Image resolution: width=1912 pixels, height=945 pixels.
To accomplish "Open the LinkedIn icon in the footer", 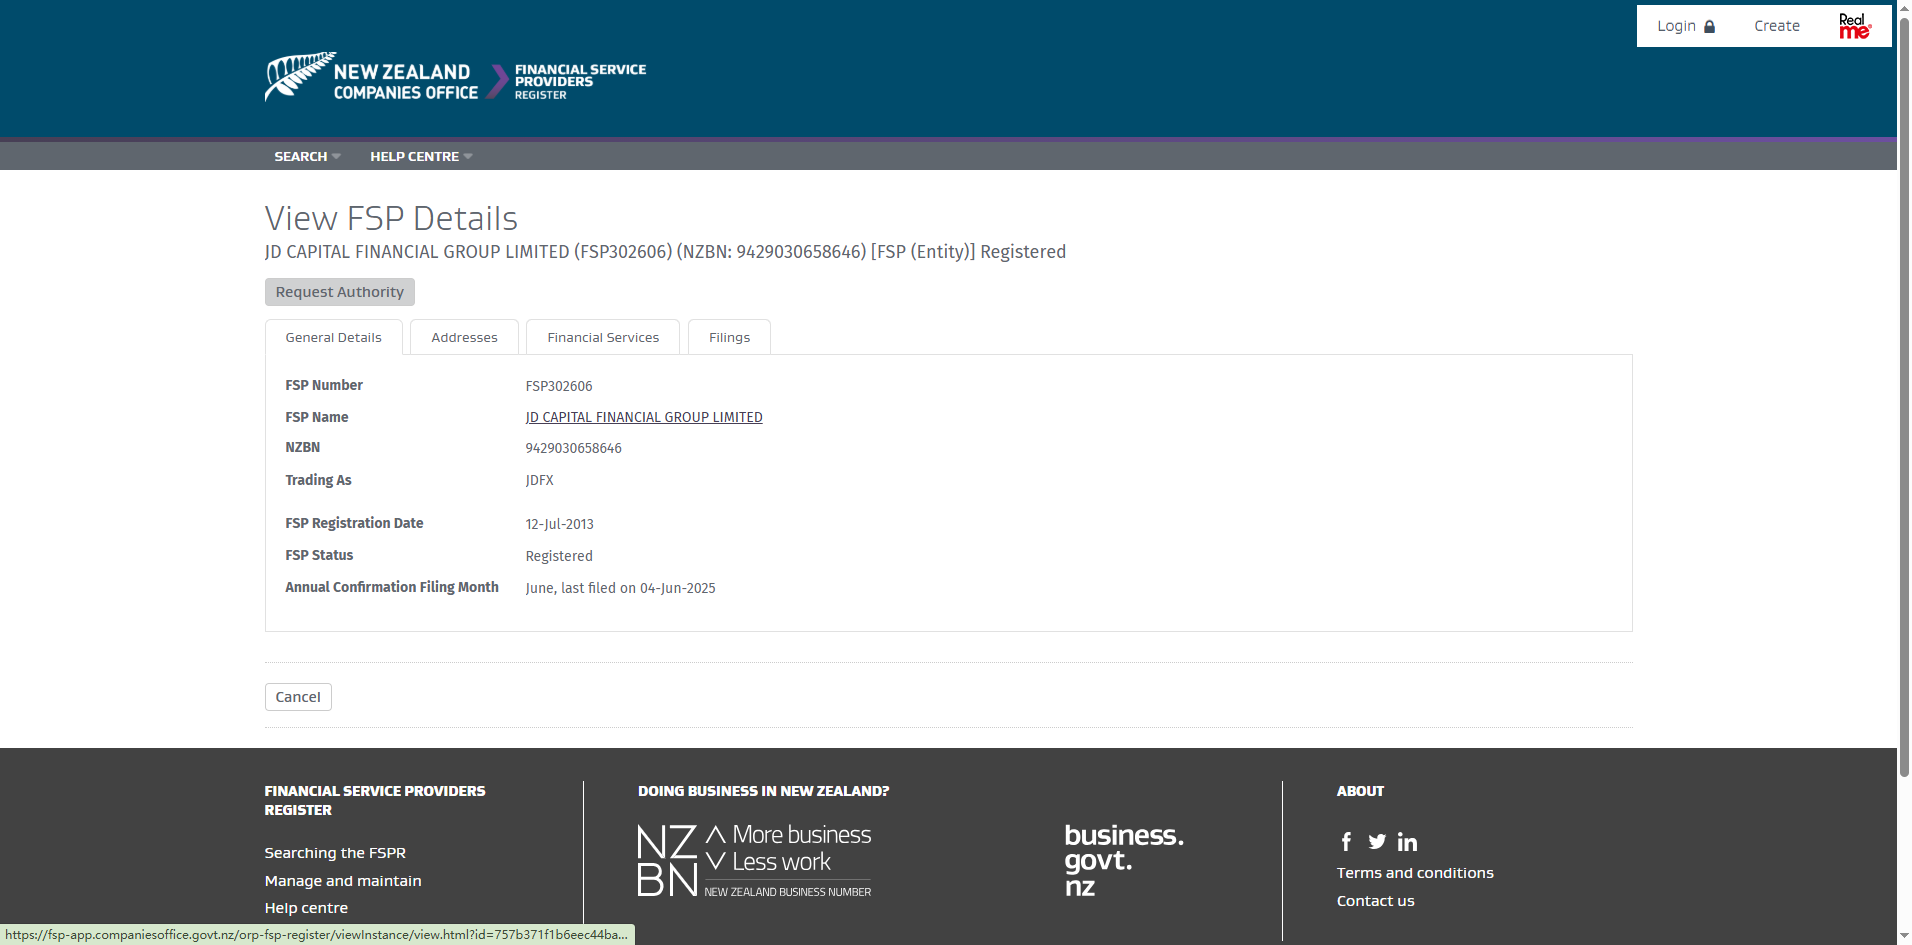I will (x=1407, y=842).
